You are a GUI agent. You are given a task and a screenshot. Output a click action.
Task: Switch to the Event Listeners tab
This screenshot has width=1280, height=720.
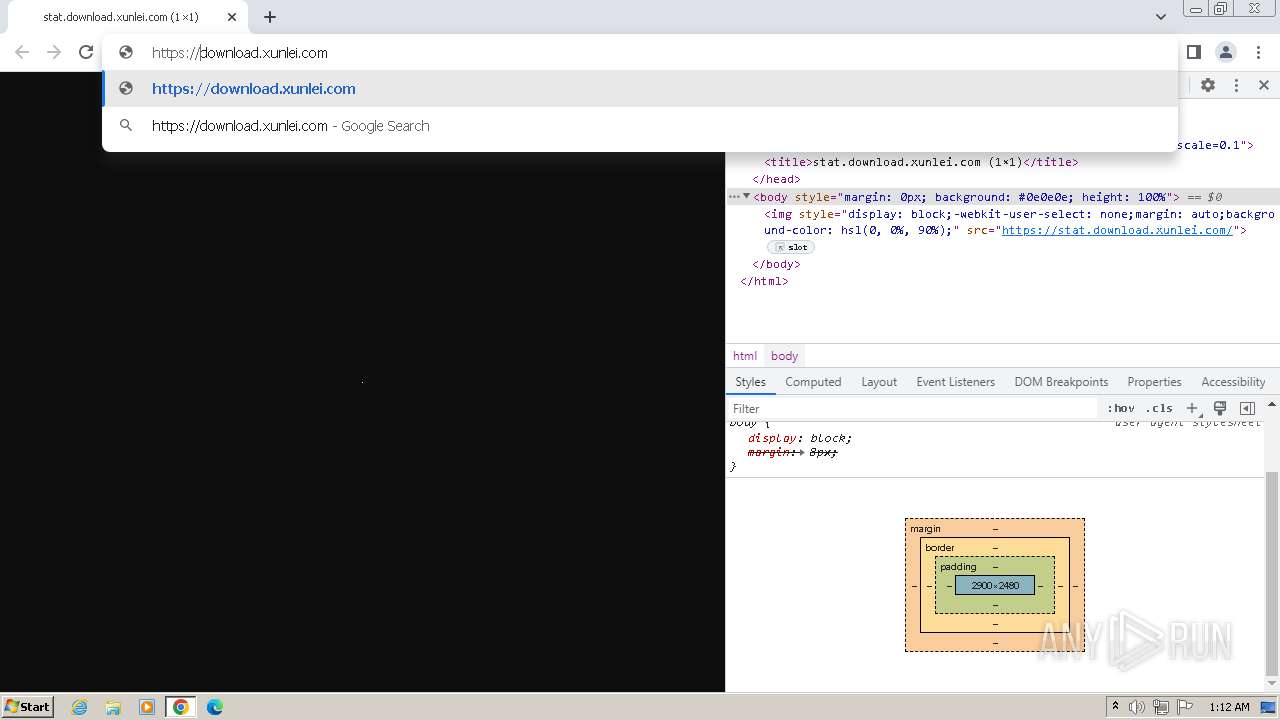pos(955,382)
